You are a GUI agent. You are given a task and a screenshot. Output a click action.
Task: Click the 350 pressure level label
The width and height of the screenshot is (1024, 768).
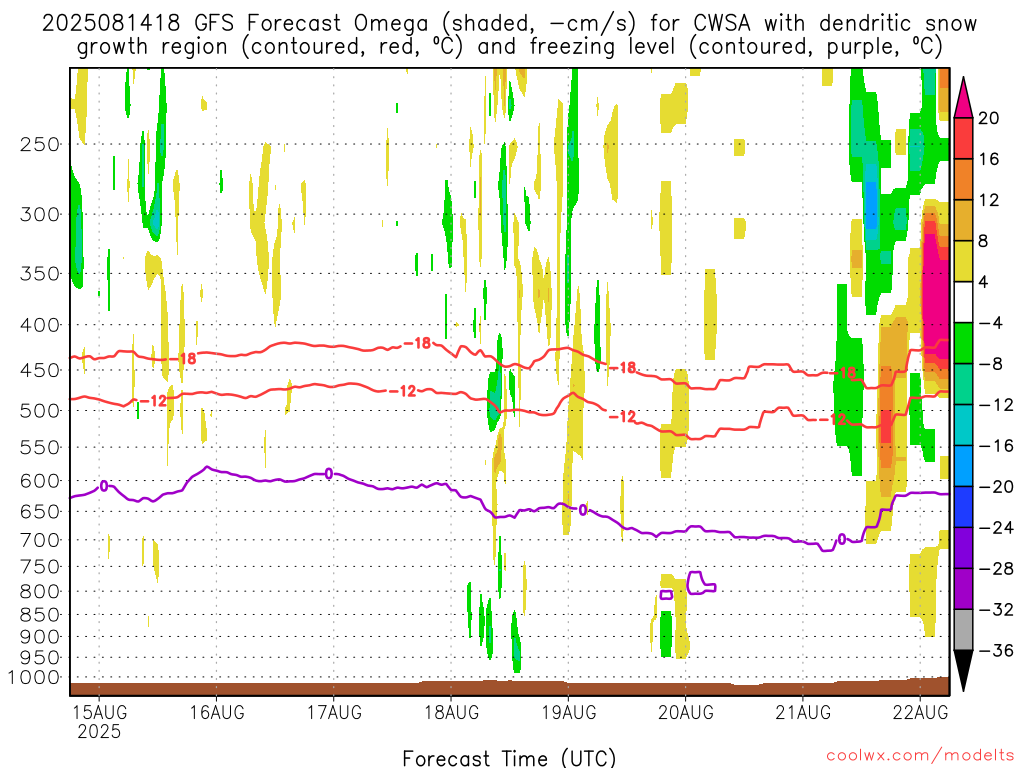pyautogui.click(x=40, y=274)
